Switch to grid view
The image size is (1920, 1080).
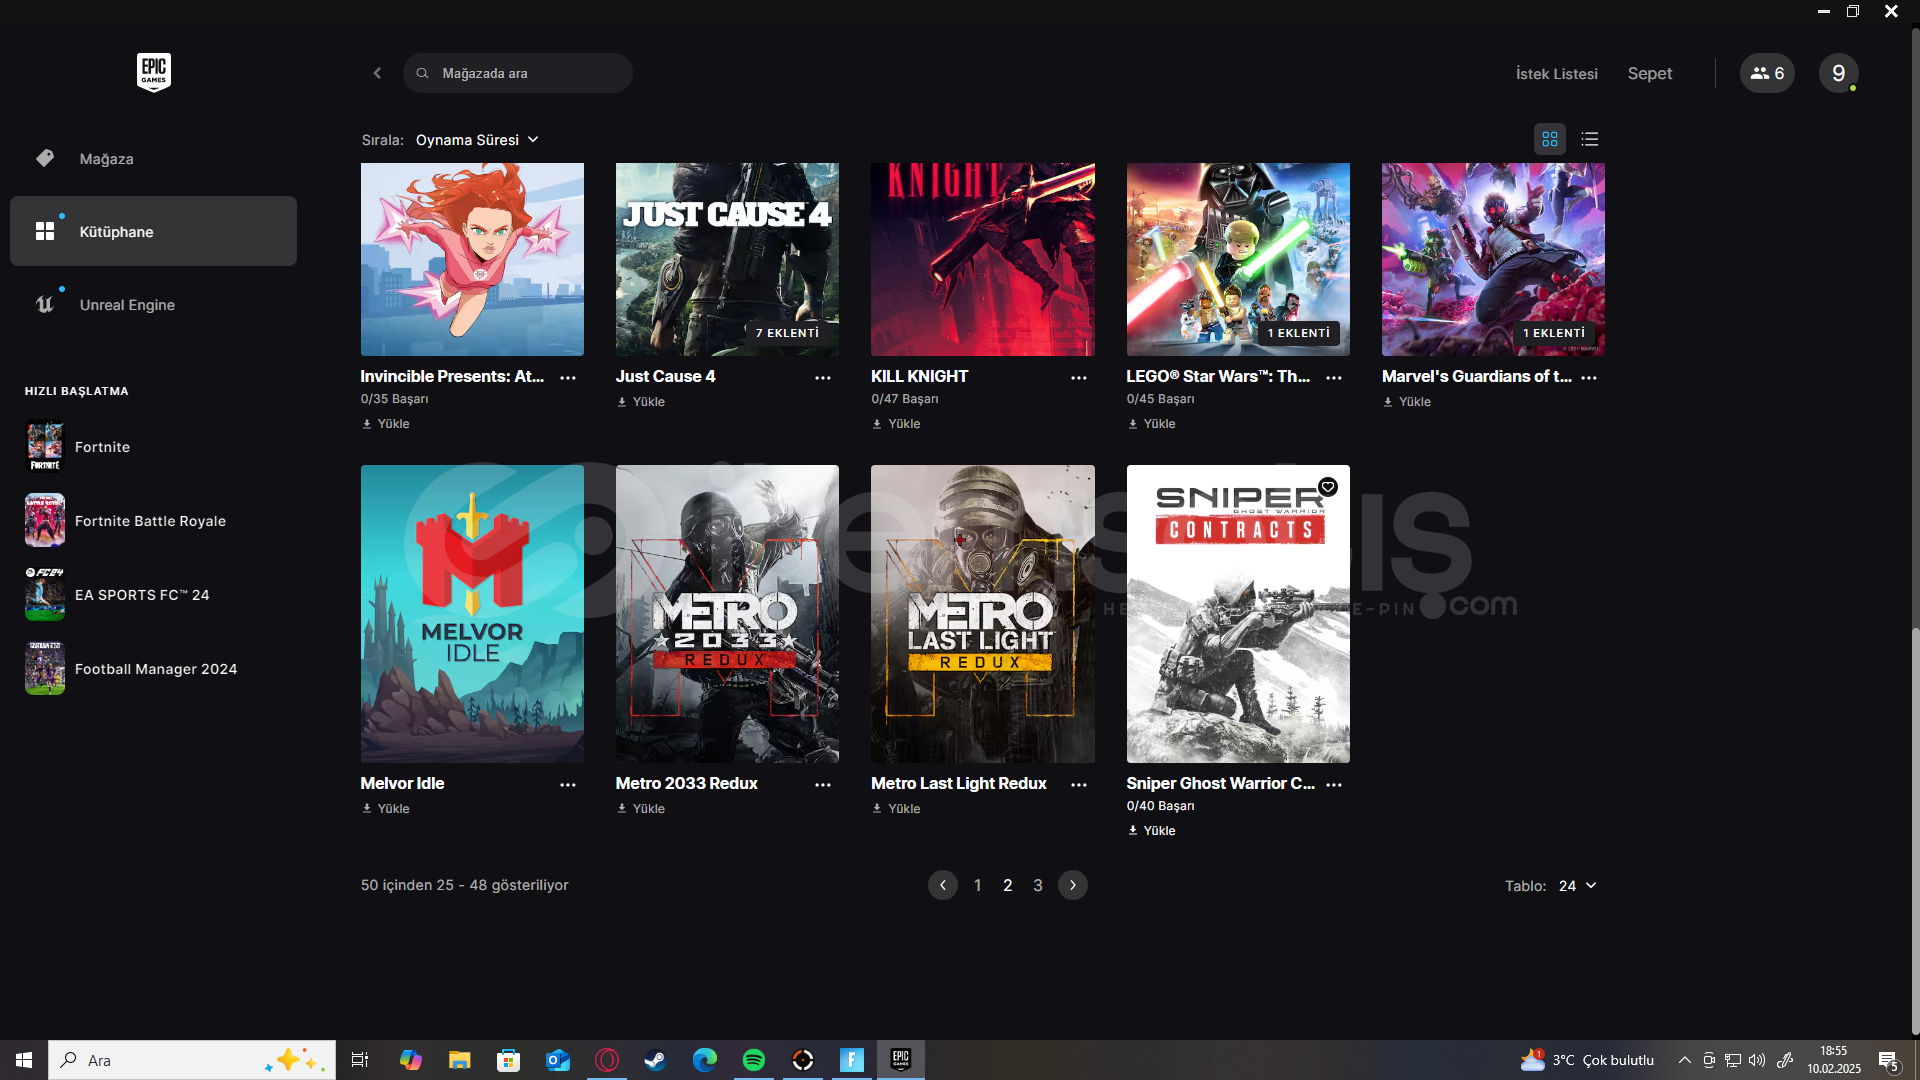[1550, 139]
